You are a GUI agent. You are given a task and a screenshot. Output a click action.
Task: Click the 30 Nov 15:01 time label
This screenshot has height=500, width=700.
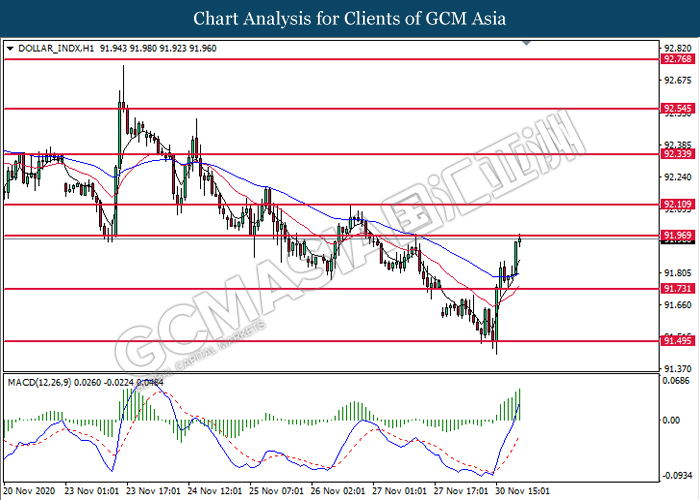coord(523,491)
